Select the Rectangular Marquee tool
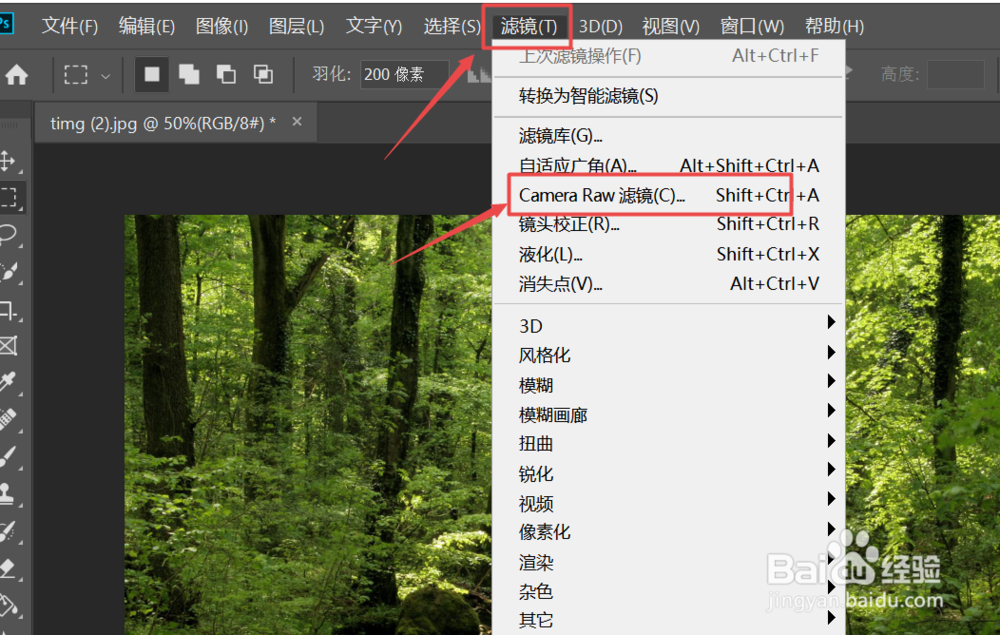The height and width of the screenshot is (635, 1000). [10, 197]
